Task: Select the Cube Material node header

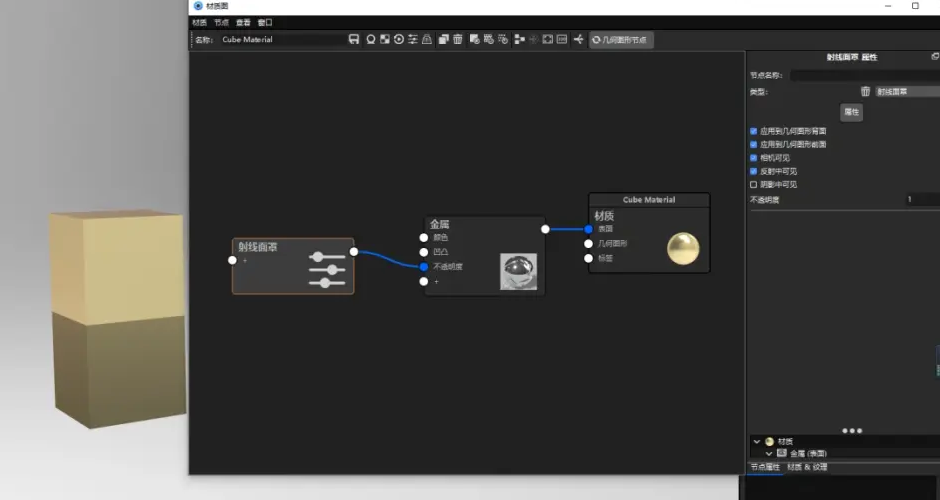Action: 649,200
